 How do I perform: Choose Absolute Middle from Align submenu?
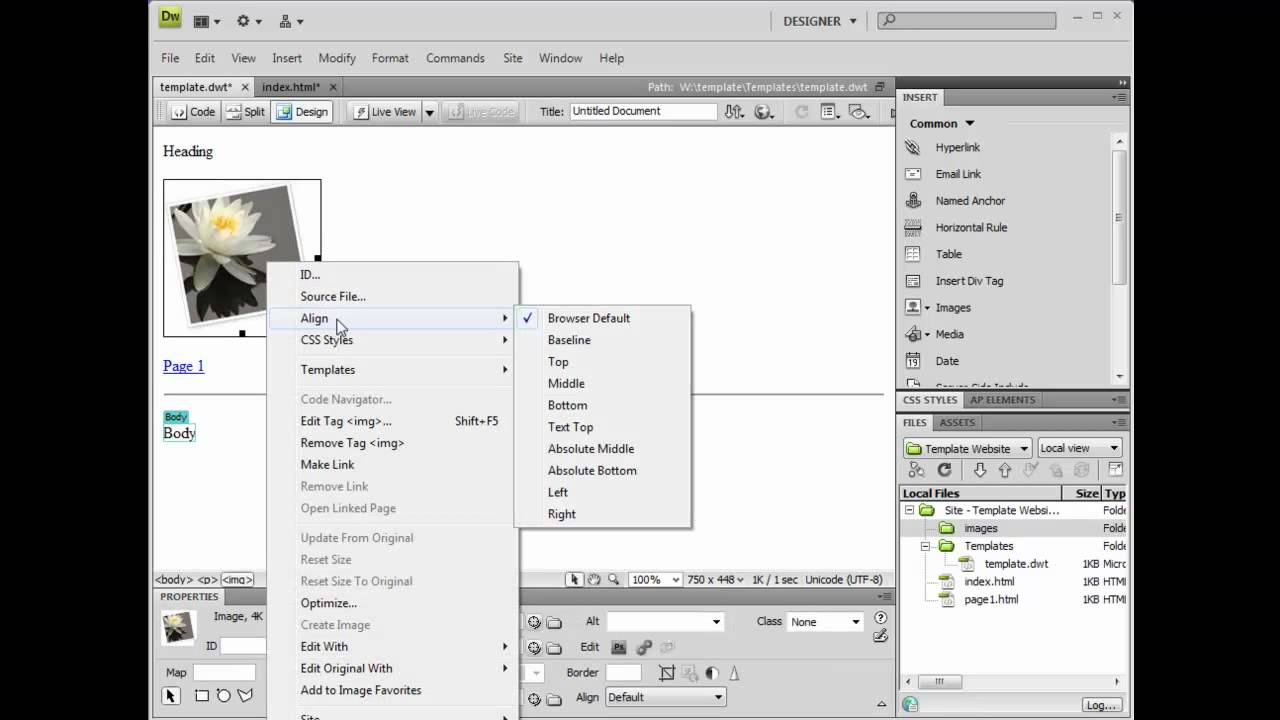click(591, 449)
